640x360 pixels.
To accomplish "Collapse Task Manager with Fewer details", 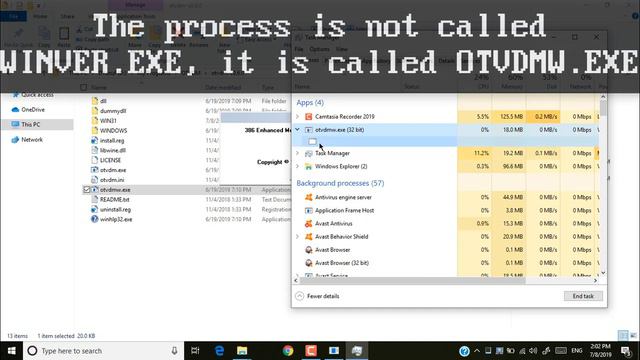I will tap(318, 296).
